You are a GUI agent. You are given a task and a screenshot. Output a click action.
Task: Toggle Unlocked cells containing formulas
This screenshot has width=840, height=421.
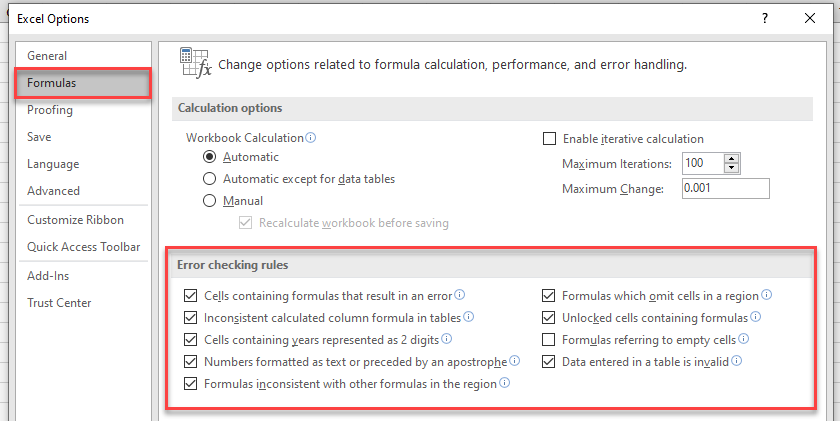549,318
